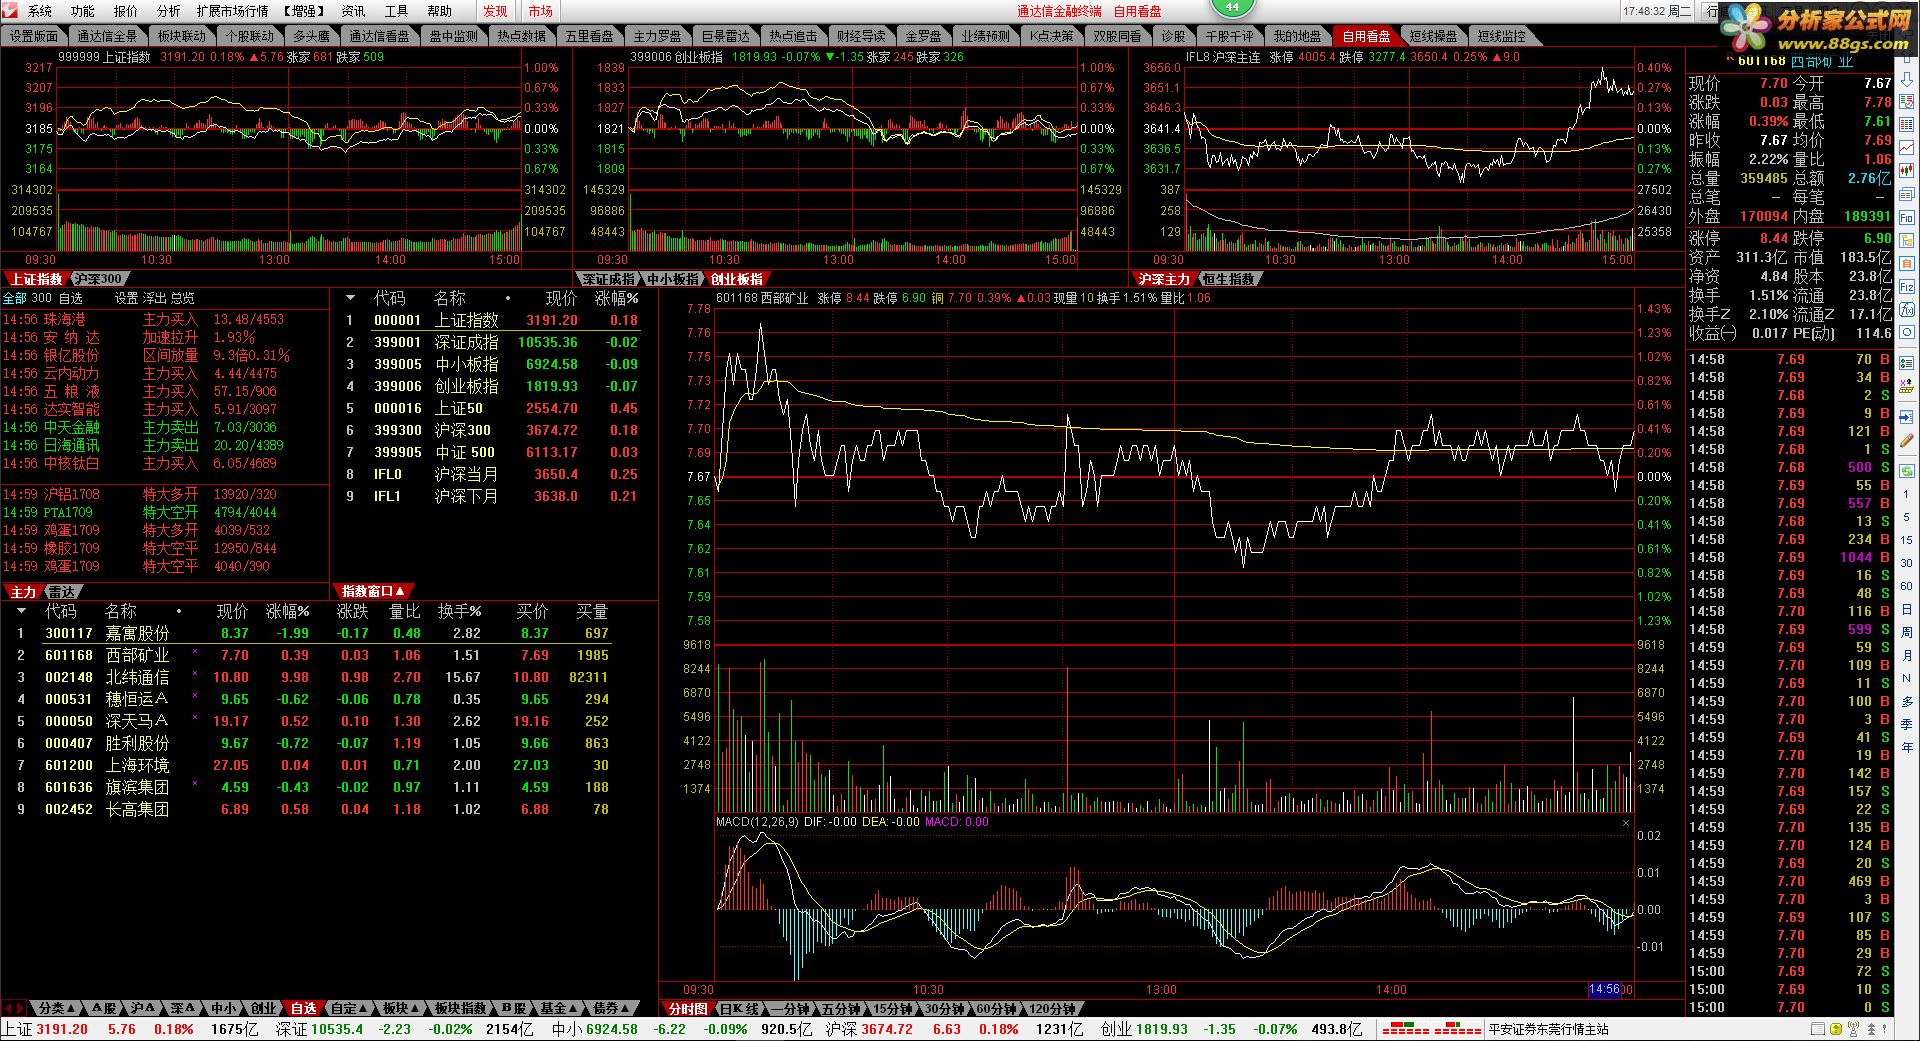
Task: Click the signal antenna icon in status bar
Action: pyautogui.click(x=1853, y=1029)
